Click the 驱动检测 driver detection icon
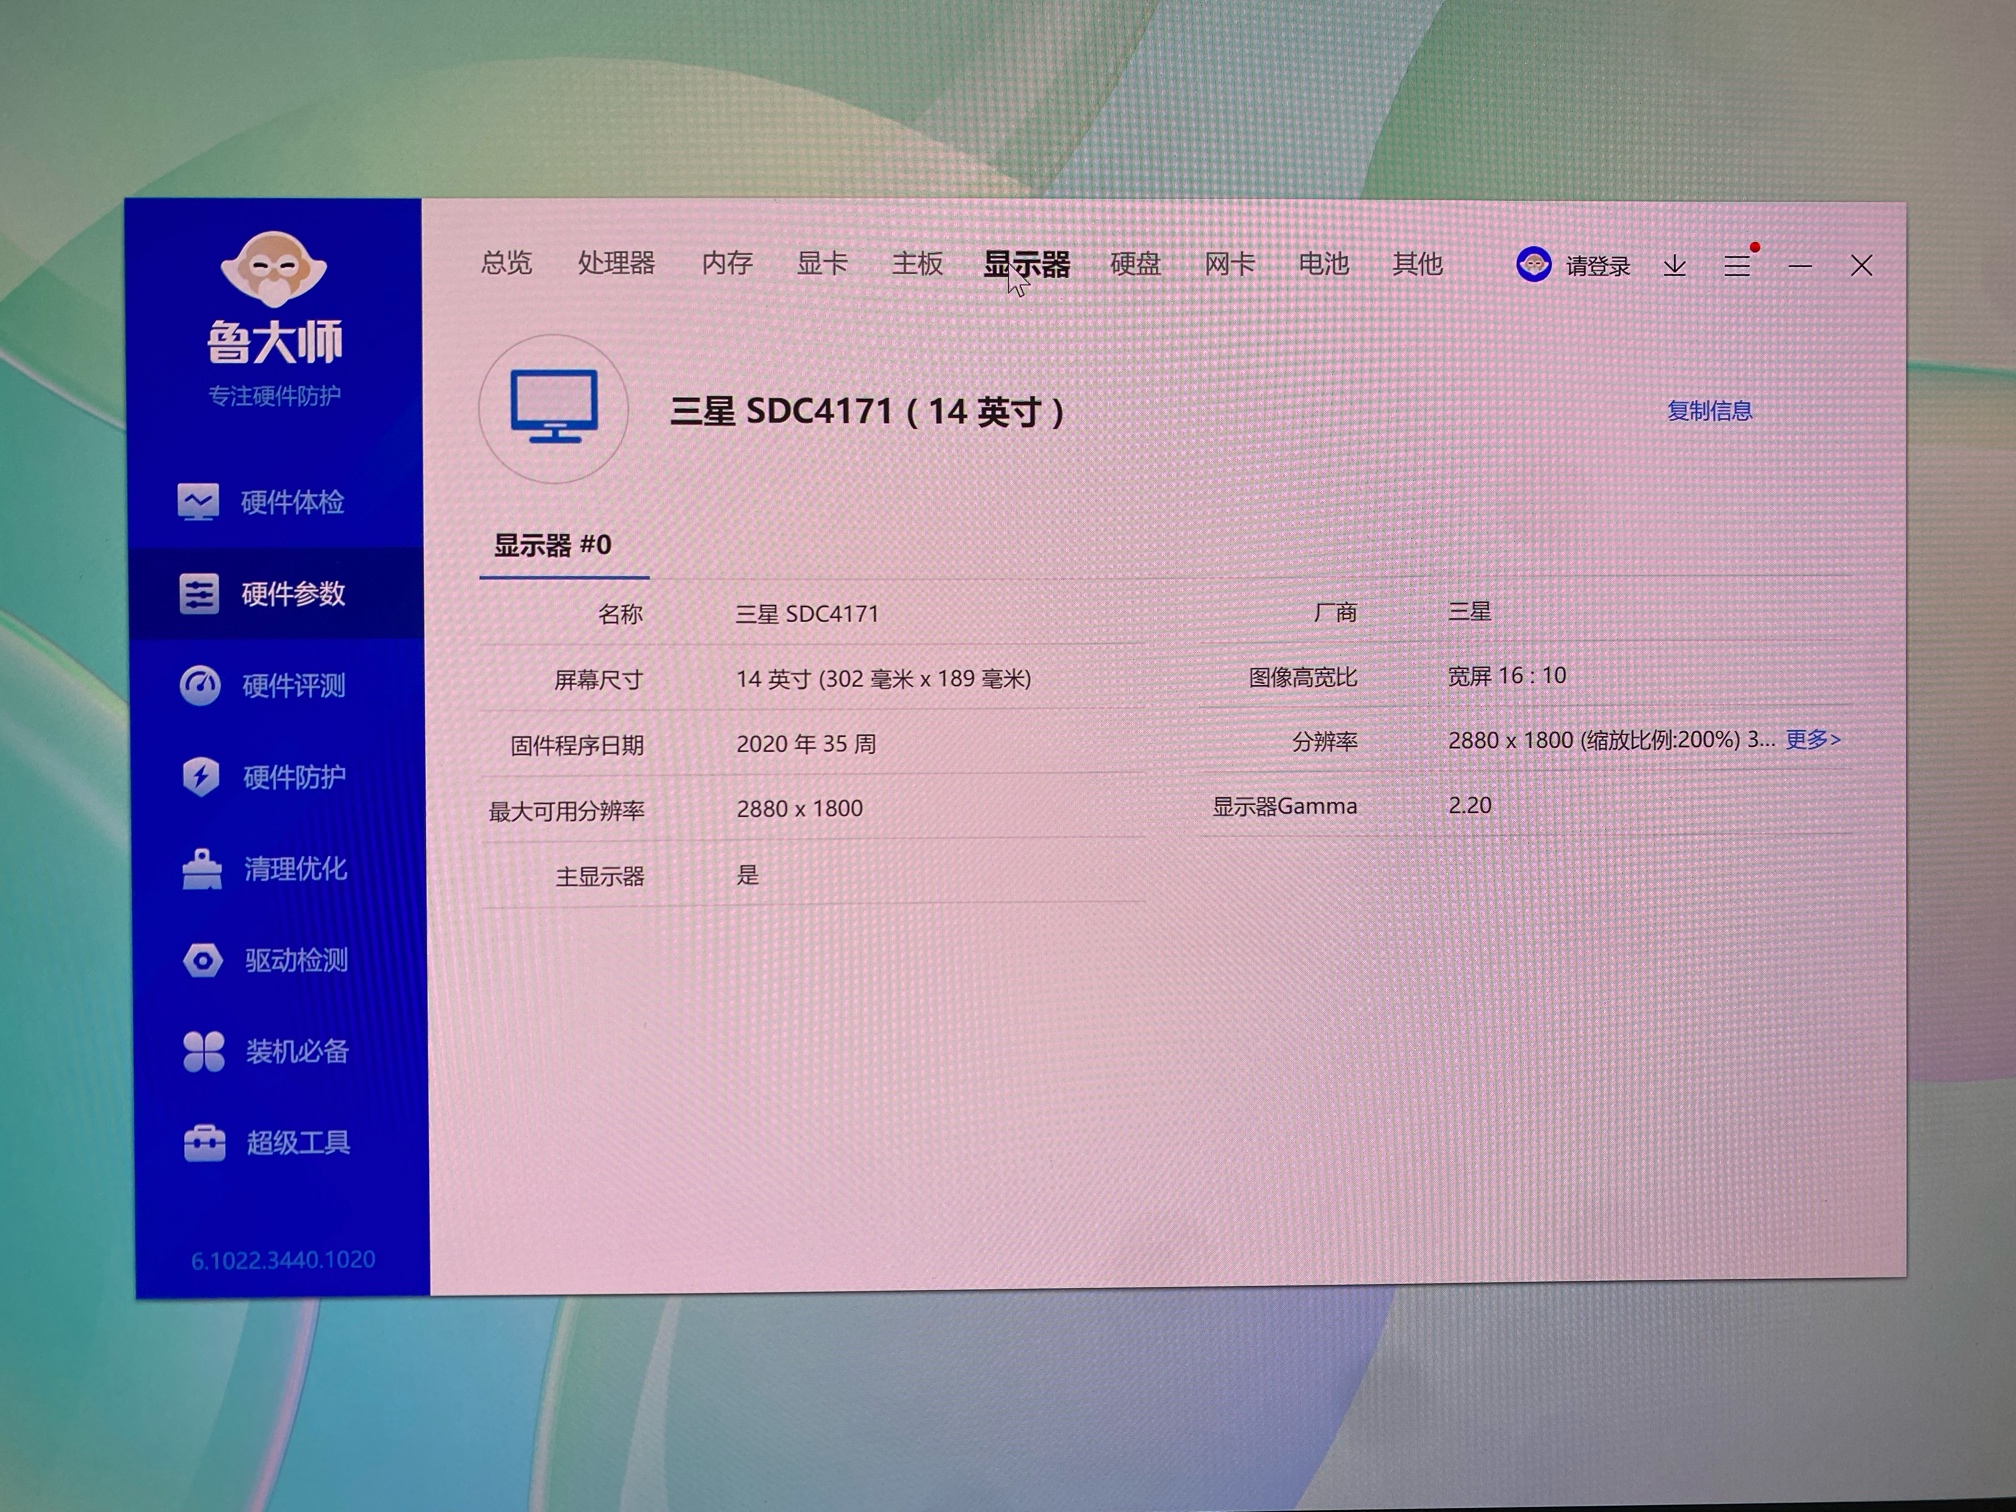Image resolution: width=2016 pixels, height=1512 pixels. click(x=203, y=961)
